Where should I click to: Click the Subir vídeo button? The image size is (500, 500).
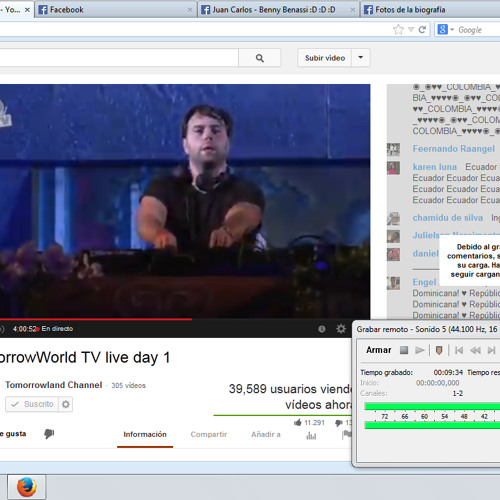(325, 58)
